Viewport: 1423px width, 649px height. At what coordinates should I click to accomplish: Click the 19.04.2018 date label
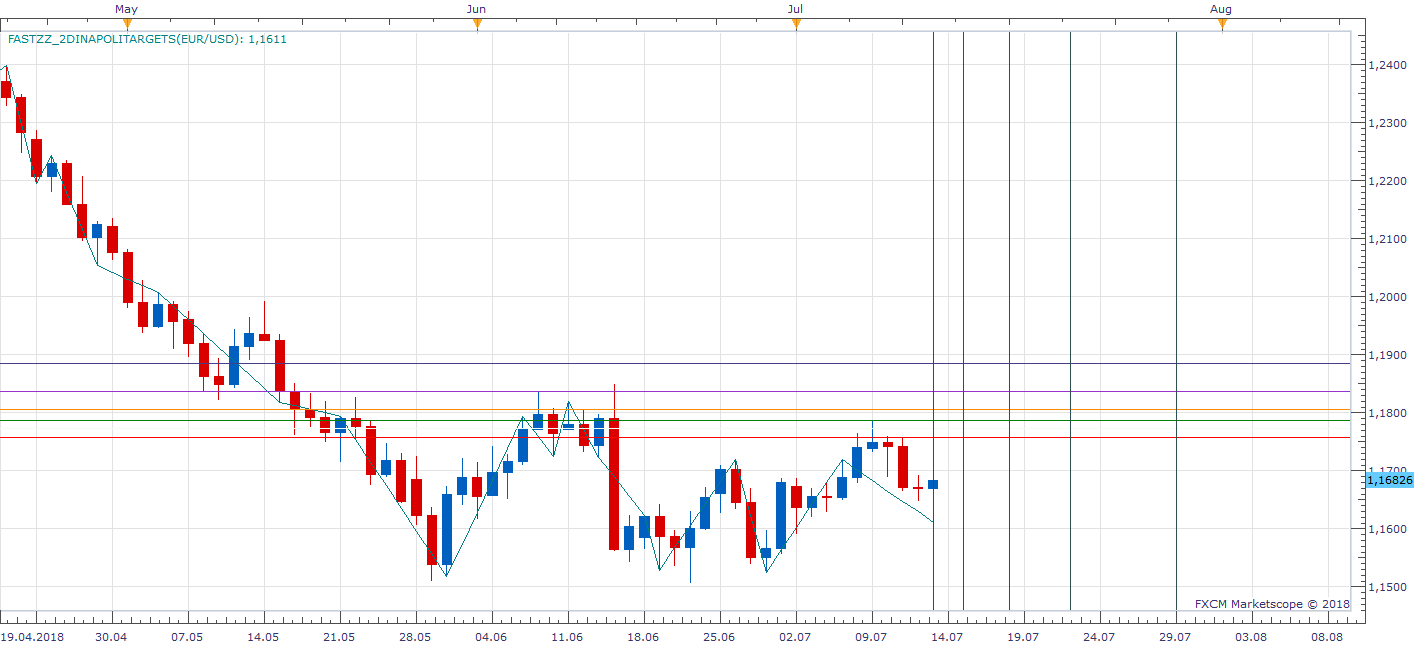pos(31,636)
